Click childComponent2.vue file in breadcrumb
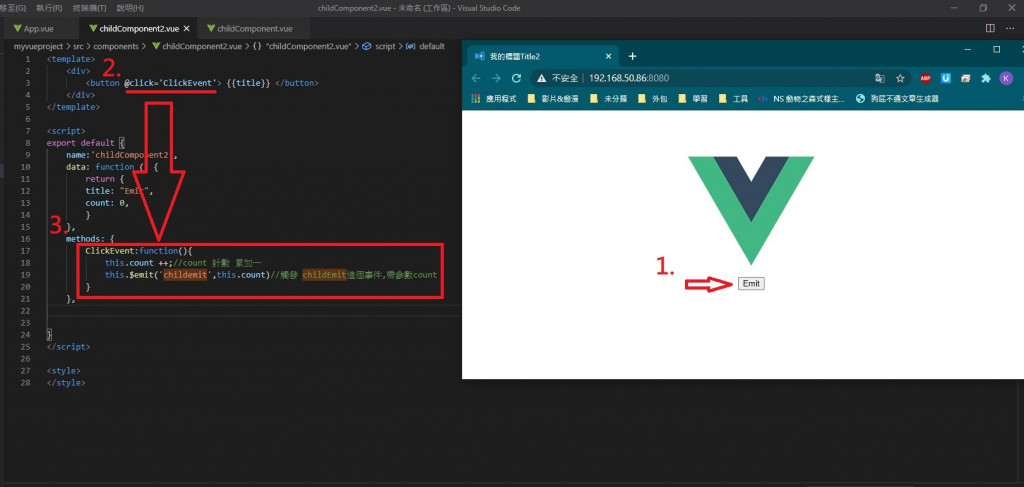The width and height of the screenshot is (1024, 487). click(197, 46)
